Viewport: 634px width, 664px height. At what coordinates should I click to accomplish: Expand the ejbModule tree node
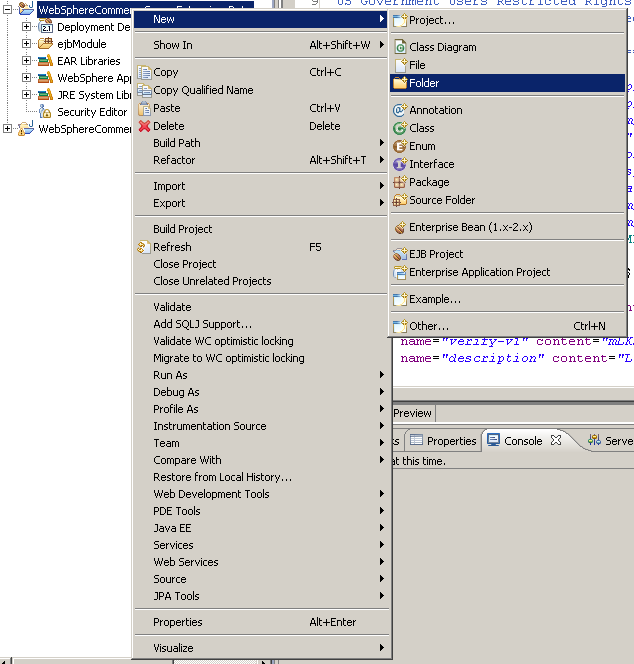point(27,44)
